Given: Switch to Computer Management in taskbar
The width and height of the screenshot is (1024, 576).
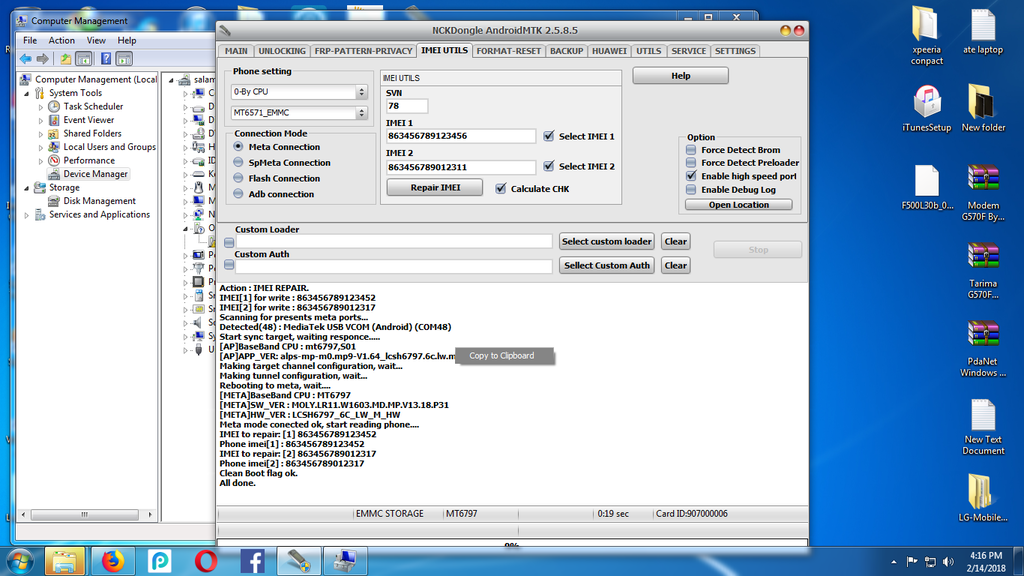Looking at the screenshot, I should pyautogui.click(x=345, y=562).
